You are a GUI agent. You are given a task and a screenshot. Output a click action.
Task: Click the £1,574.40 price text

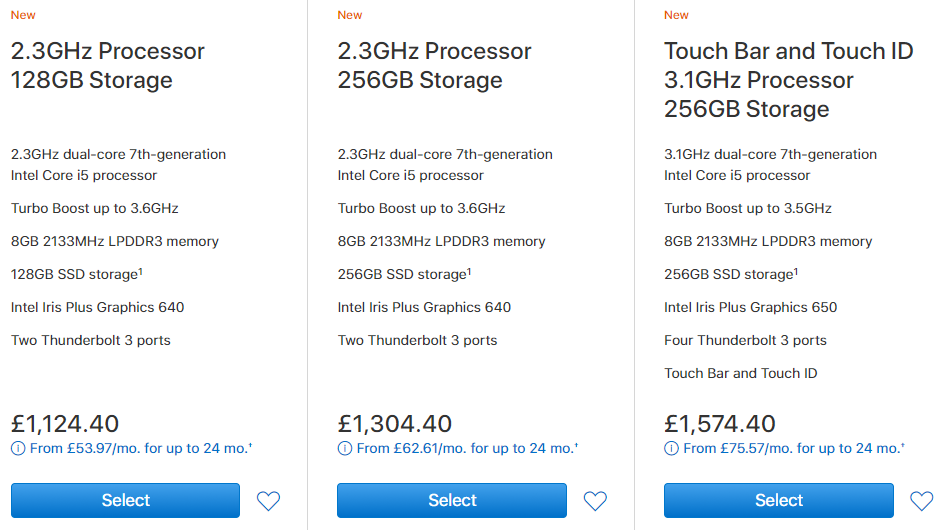point(720,424)
